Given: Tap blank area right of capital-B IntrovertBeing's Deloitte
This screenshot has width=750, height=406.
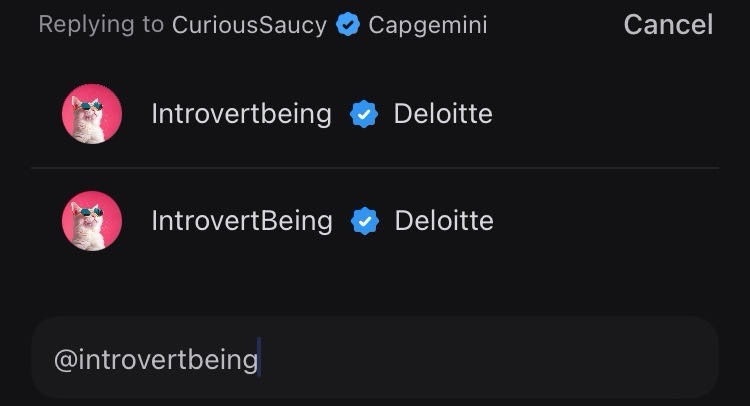Looking at the screenshot, I should [610, 221].
